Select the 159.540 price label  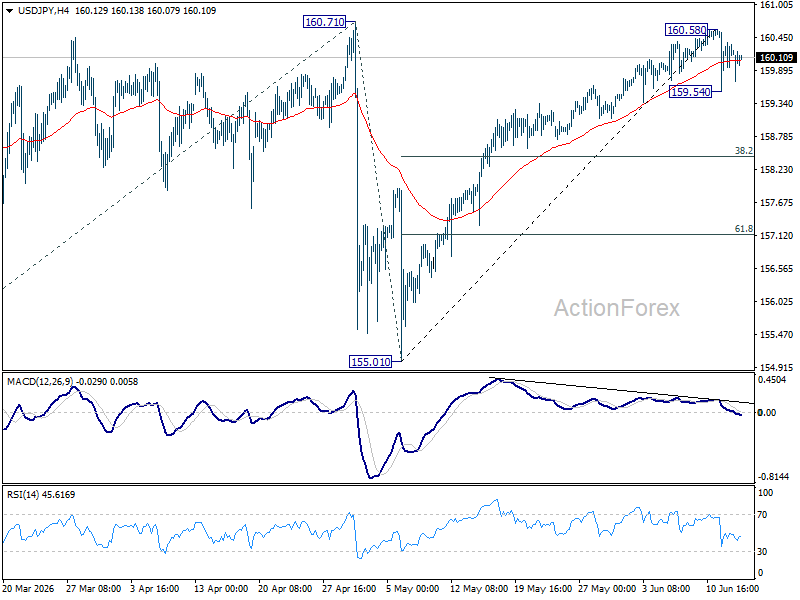coord(690,92)
